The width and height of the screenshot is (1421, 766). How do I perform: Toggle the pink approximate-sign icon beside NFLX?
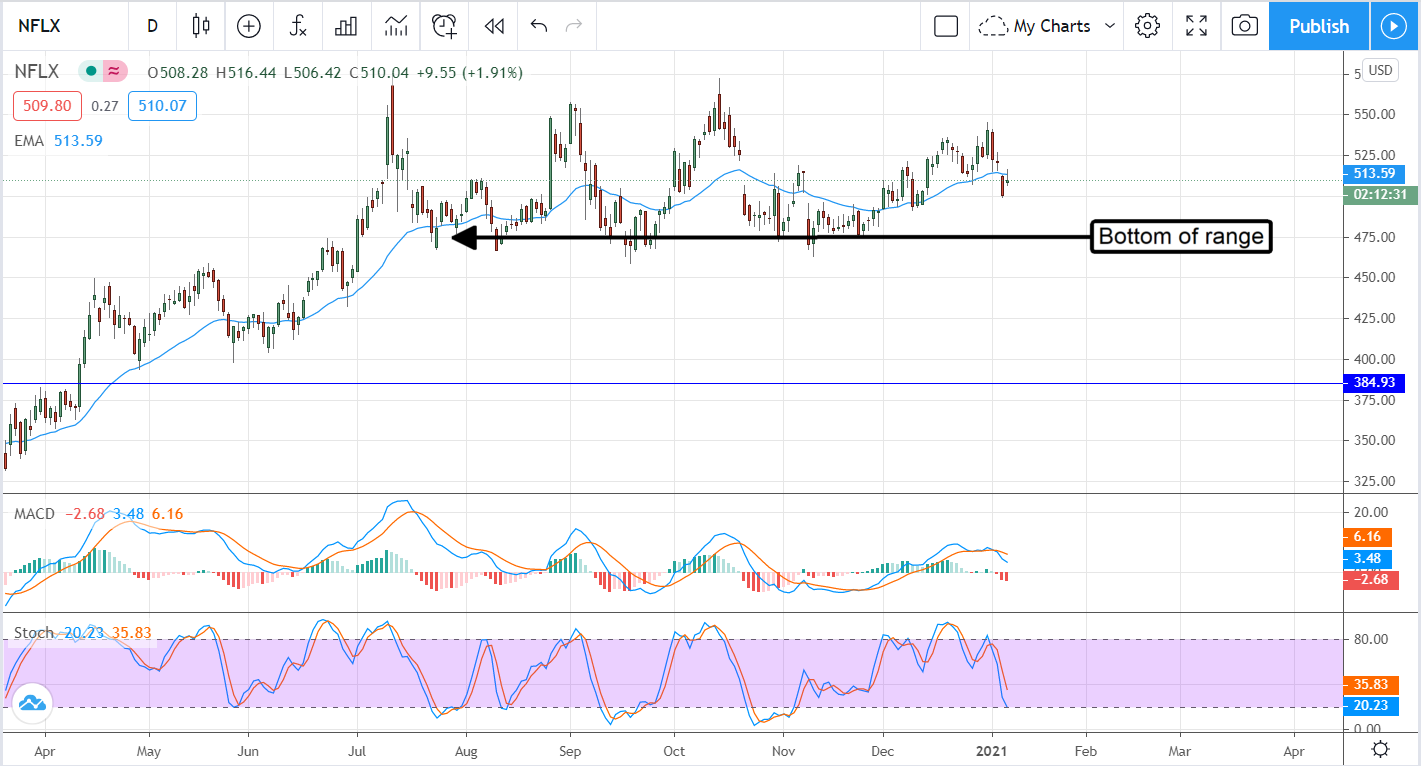point(114,71)
